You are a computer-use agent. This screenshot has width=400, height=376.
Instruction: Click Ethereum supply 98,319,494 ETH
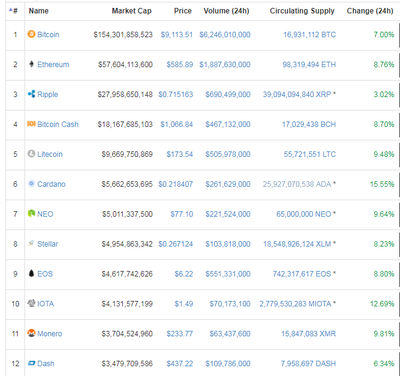tap(309, 64)
